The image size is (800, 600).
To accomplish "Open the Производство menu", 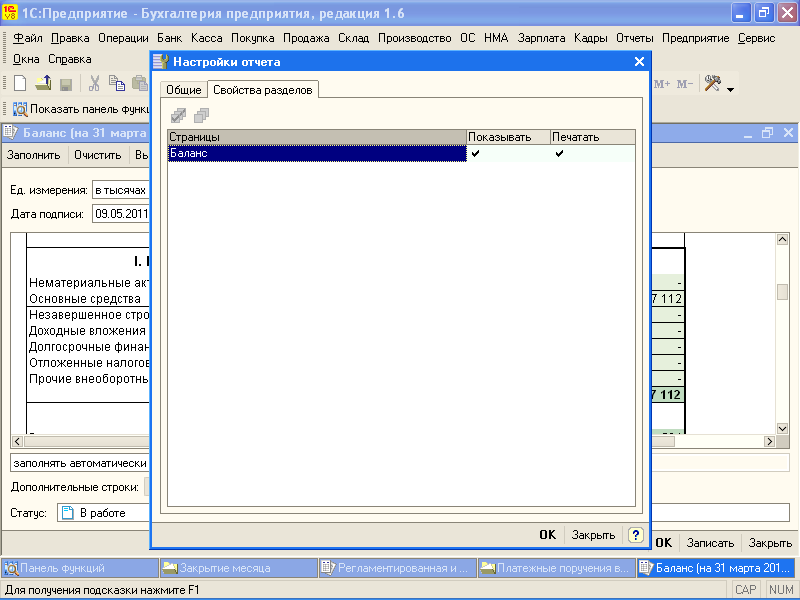I will pyautogui.click(x=414, y=38).
